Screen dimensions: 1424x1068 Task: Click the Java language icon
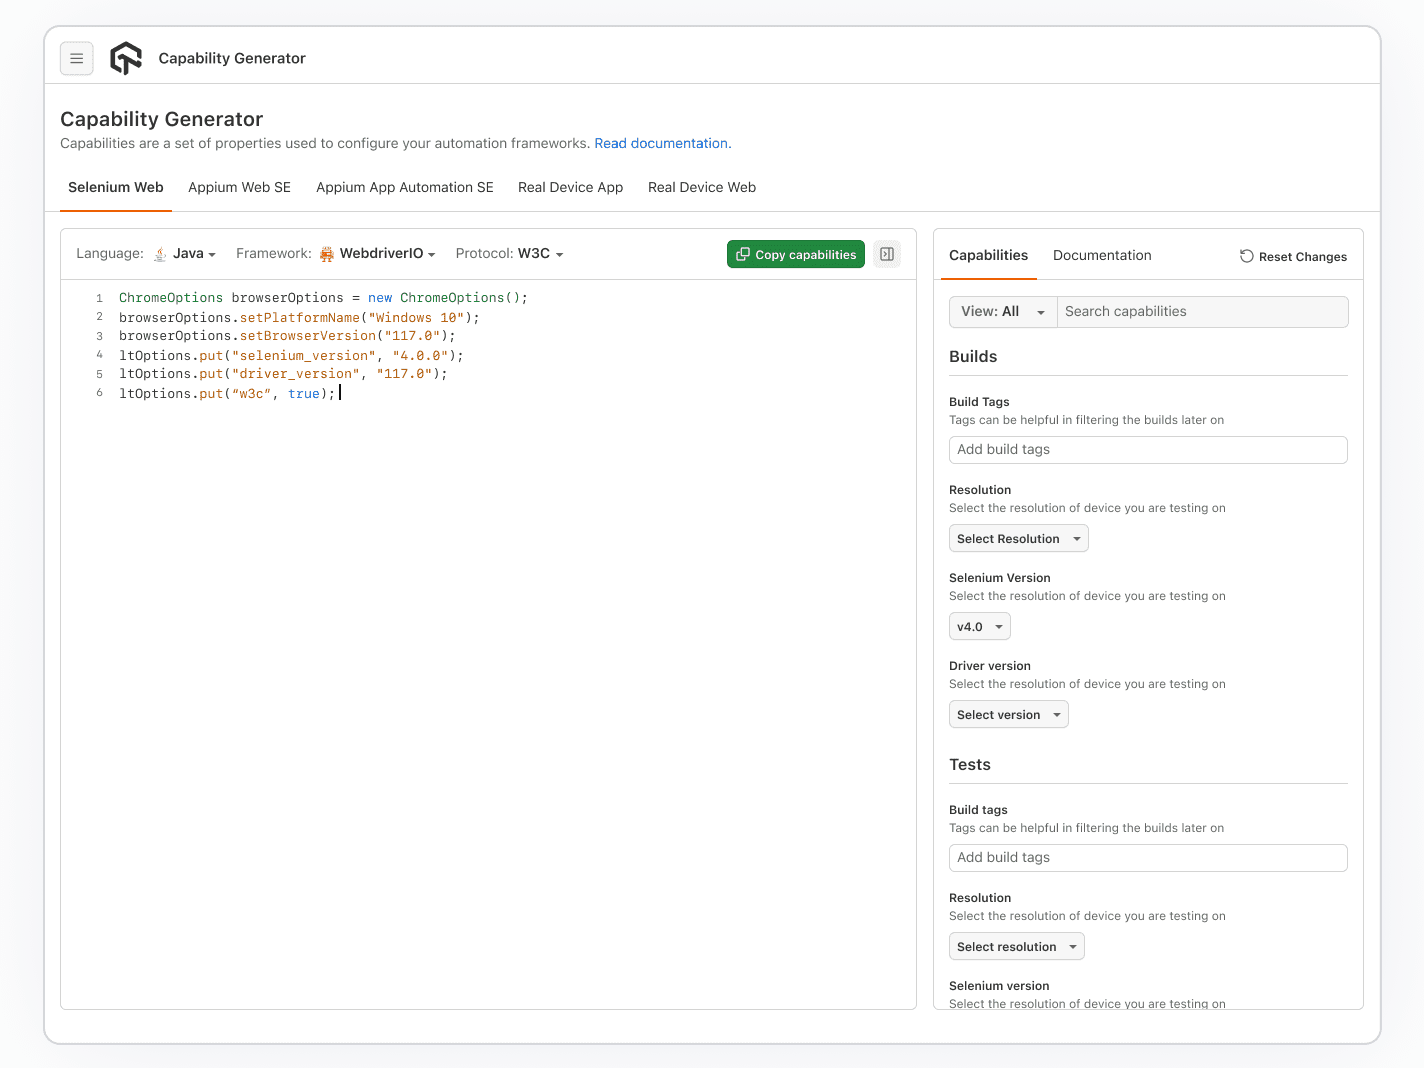[x=159, y=253]
